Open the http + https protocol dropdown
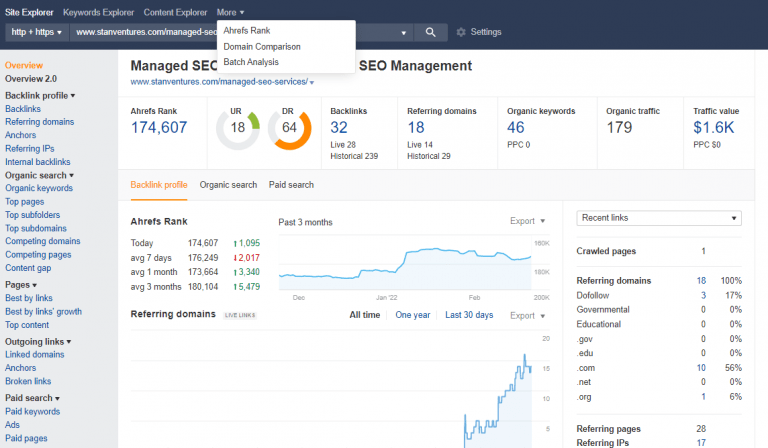This screenshot has height=448, width=768. pos(37,32)
